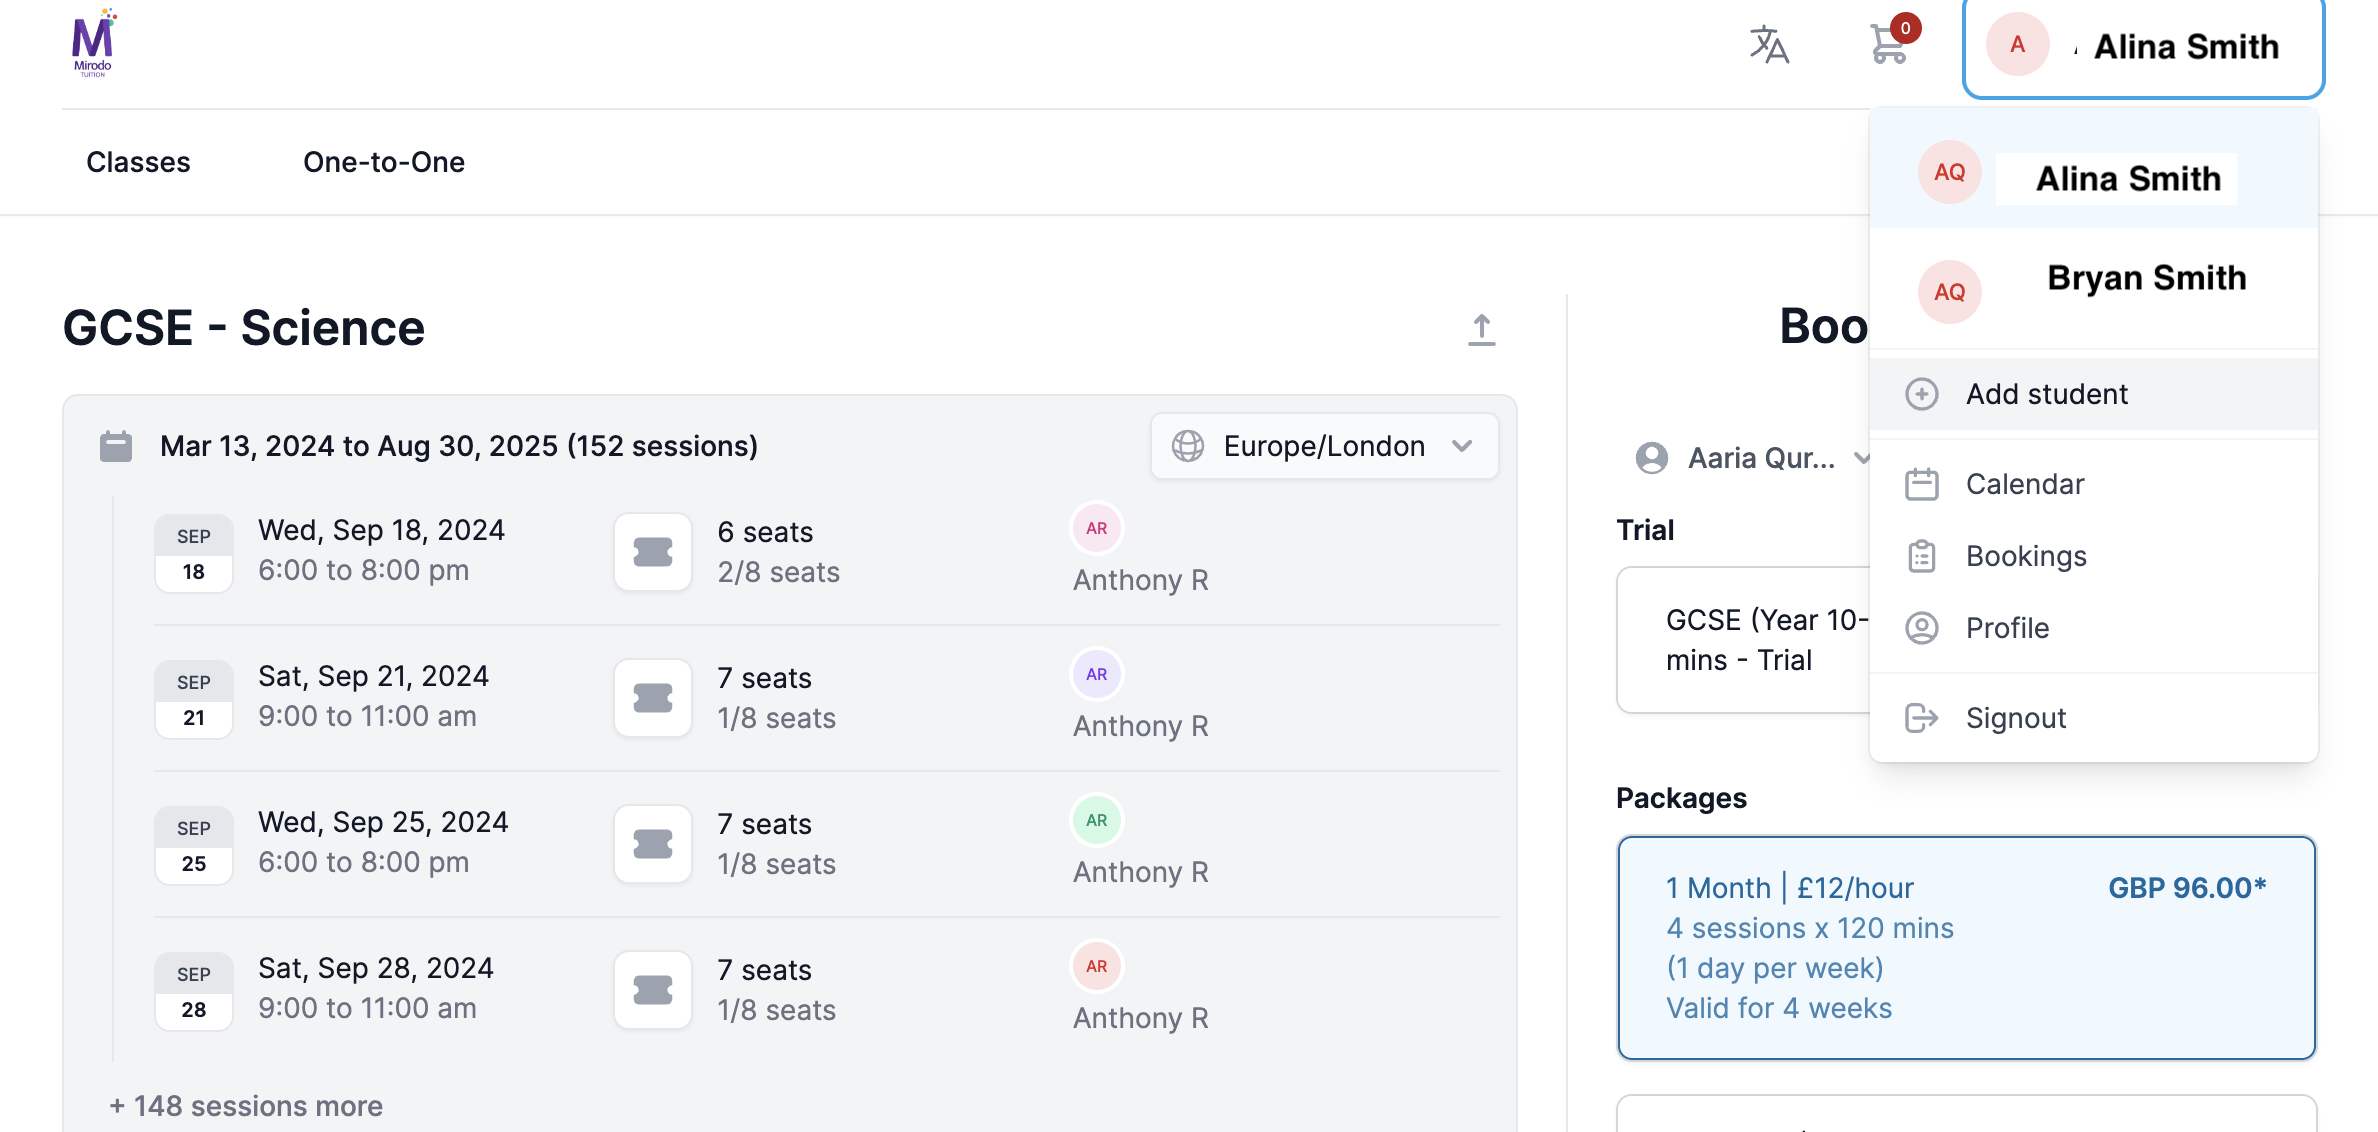Select Signout in the dropdown menu
Viewport: 2378px width, 1132px height.
[2015, 718]
